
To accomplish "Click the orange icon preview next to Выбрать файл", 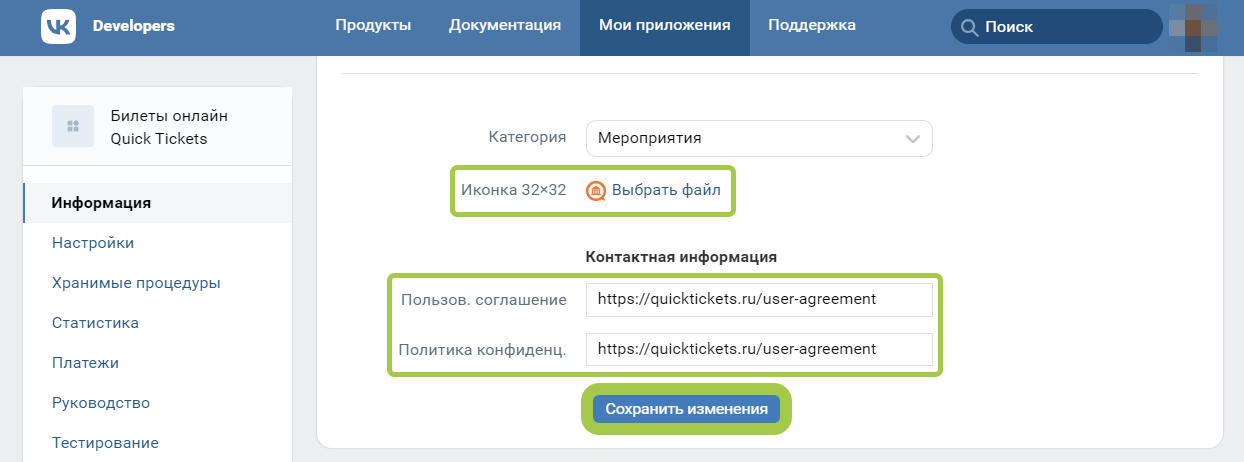I will (x=596, y=190).
